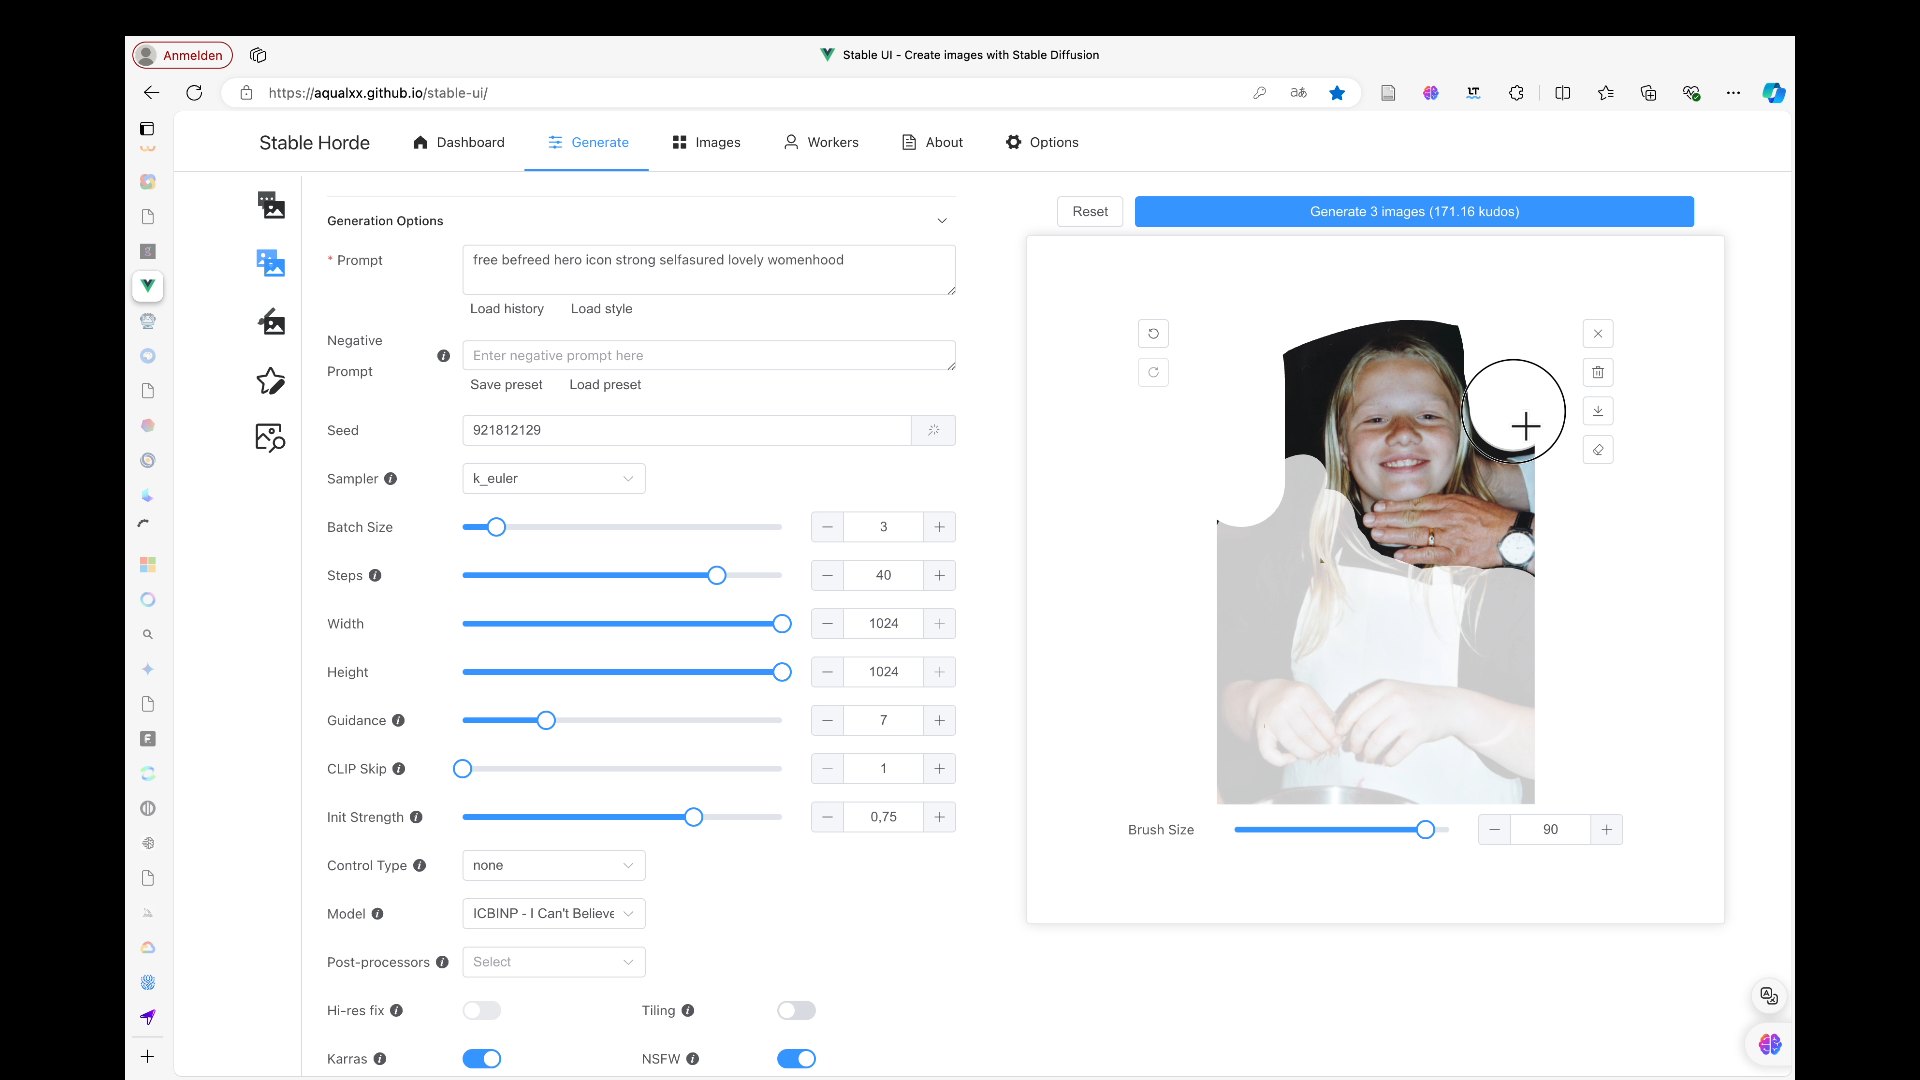The image size is (1920, 1080).
Task: Open the image interrogation icon
Action: [270, 438]
